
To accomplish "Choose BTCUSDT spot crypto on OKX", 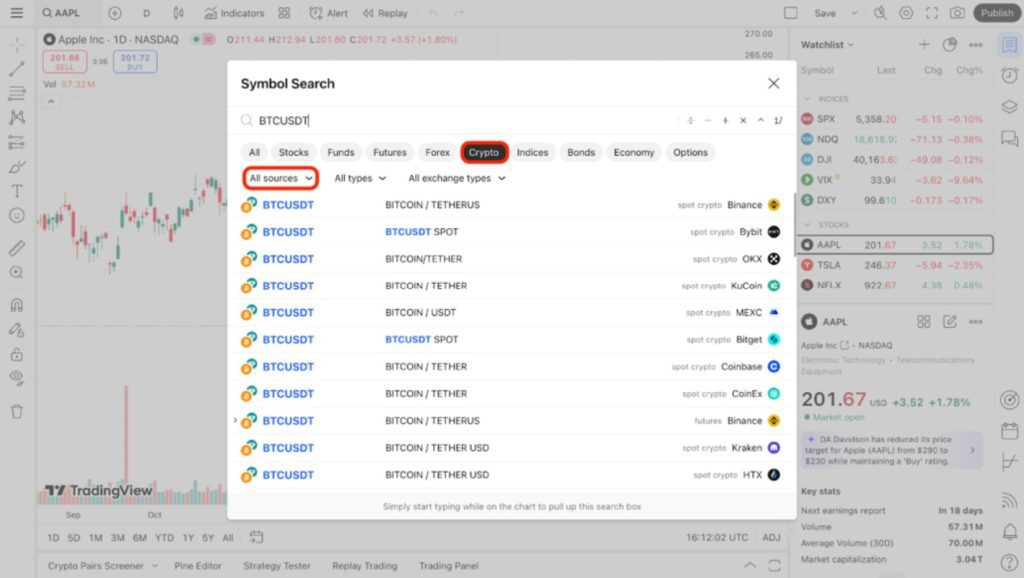I will [511, 259].
